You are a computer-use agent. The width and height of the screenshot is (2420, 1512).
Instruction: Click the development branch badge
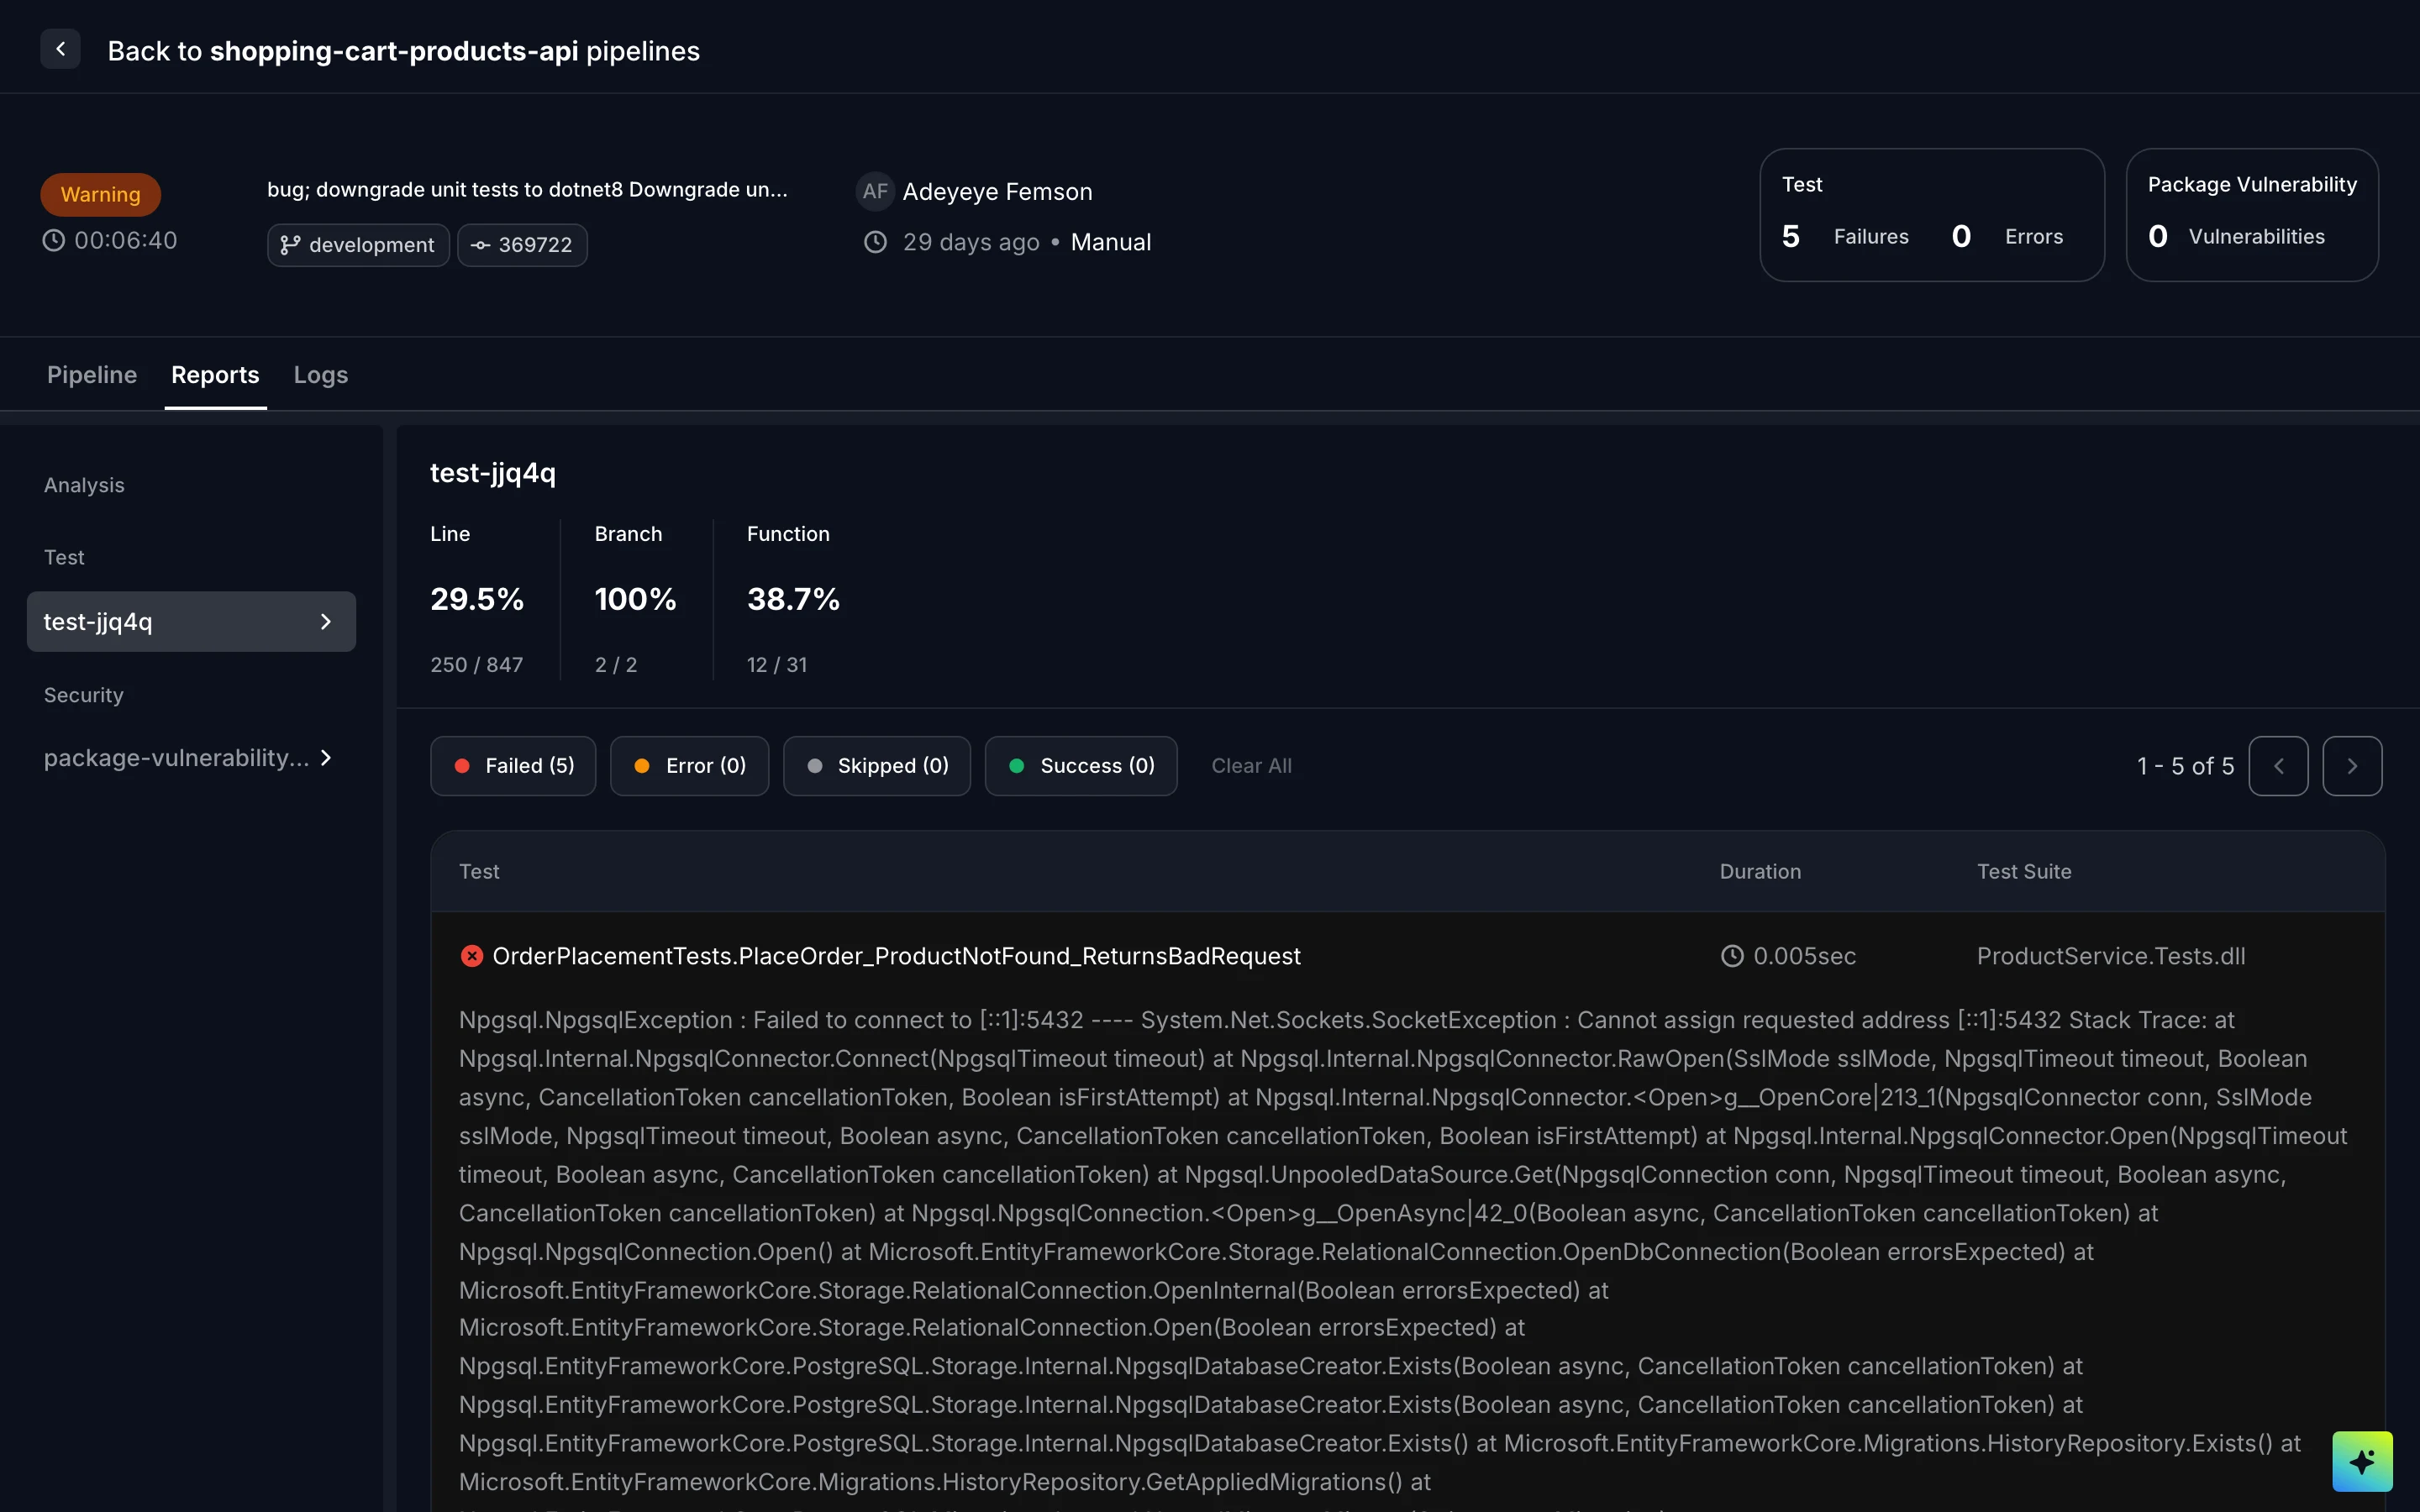358,245
